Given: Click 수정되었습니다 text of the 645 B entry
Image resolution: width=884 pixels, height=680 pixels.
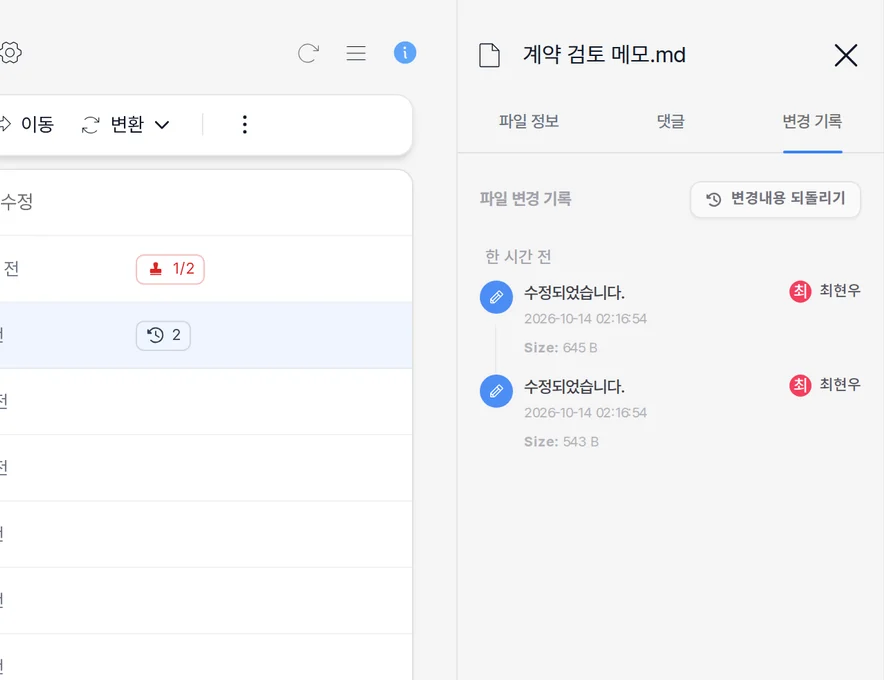Looking at the screenshot, I should tap(574, 293).
